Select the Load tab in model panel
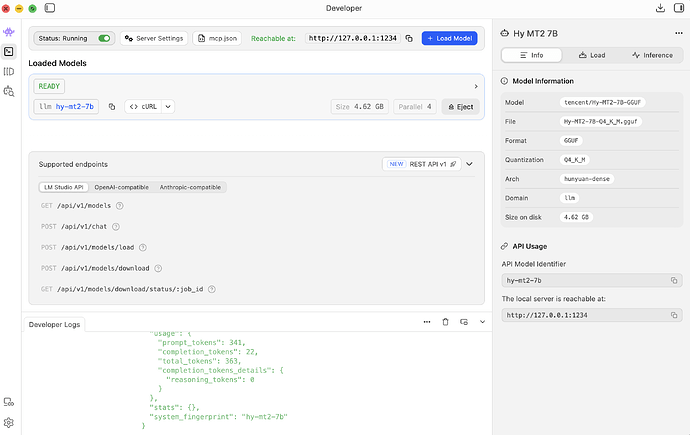 592,55
